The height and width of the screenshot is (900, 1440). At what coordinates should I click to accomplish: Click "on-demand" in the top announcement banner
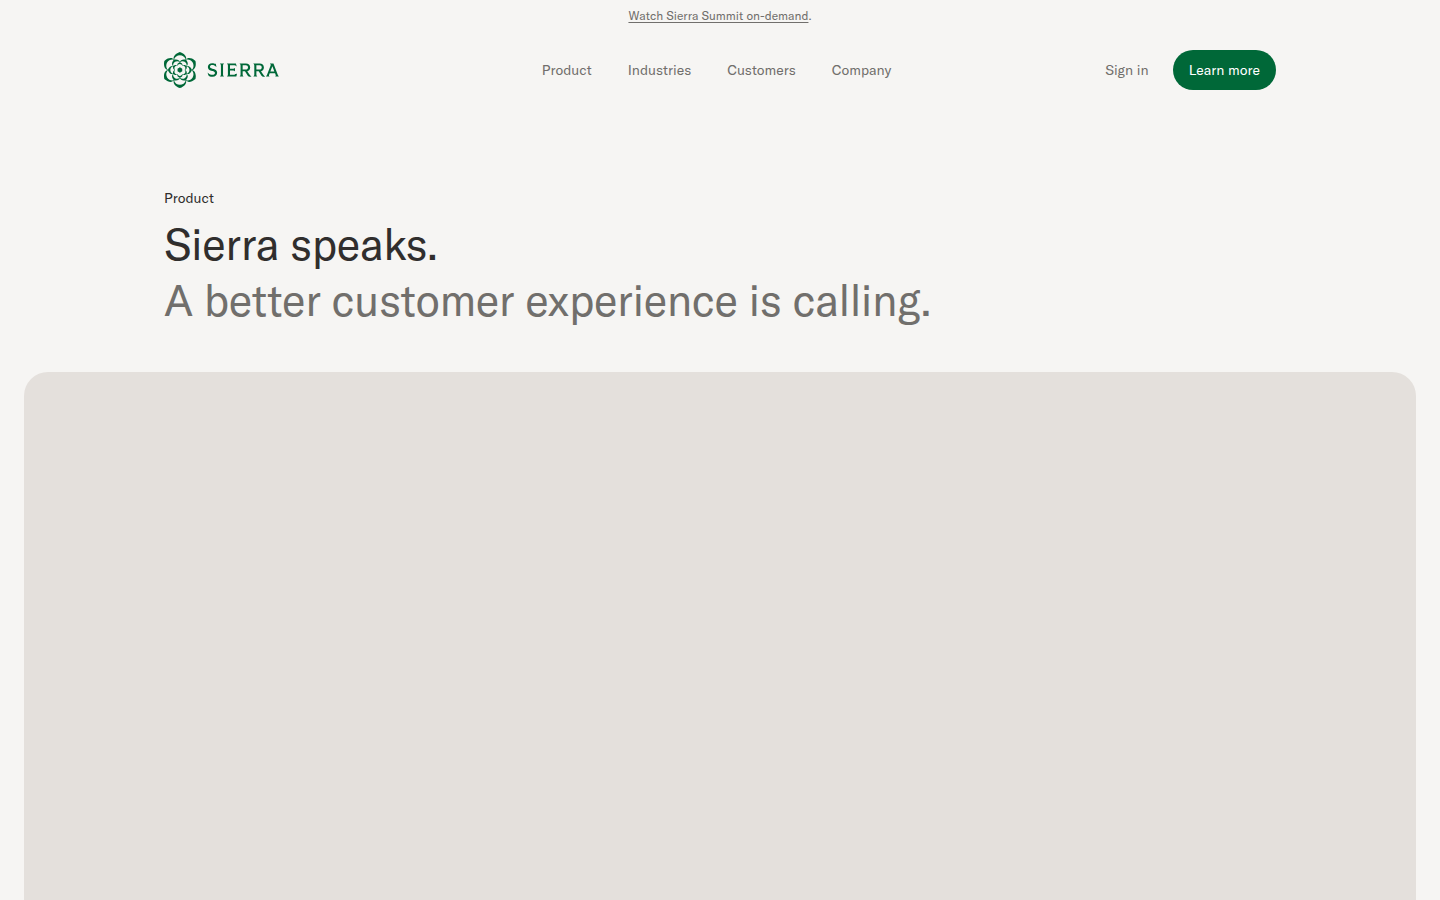coord(777,16)
